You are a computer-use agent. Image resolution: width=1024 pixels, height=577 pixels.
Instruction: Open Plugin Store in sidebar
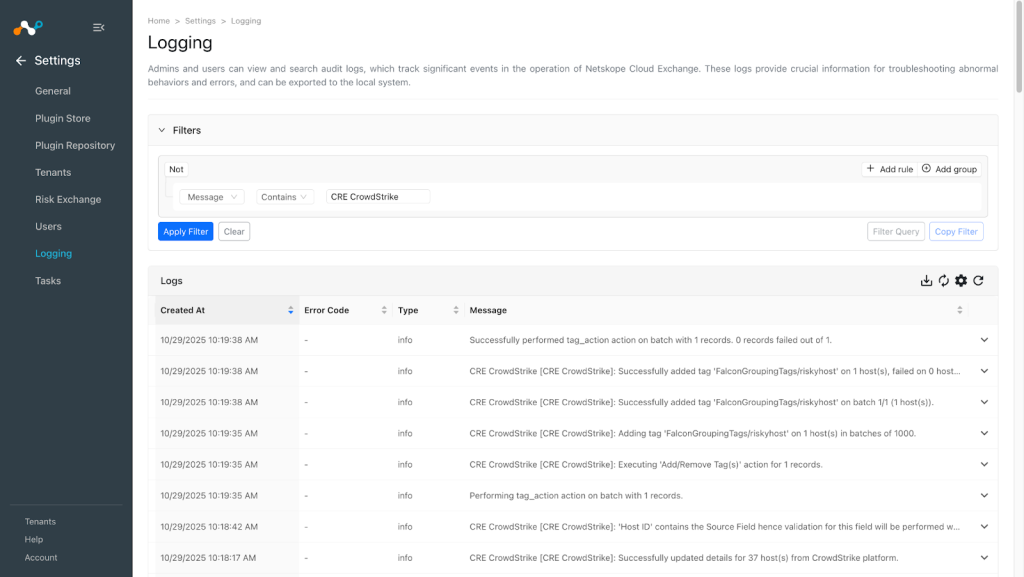63,118
